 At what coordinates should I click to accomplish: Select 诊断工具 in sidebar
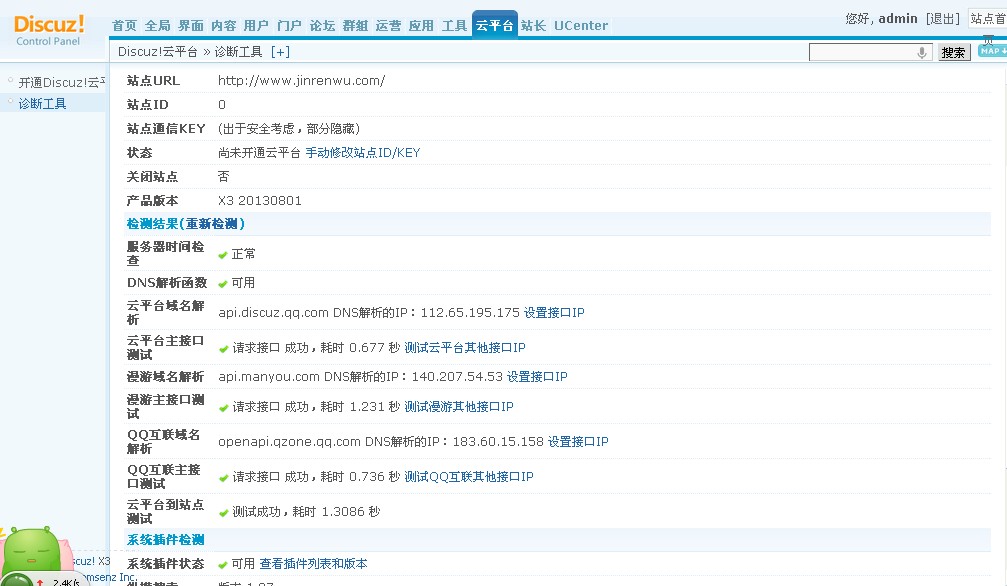[x=42, y=103]
